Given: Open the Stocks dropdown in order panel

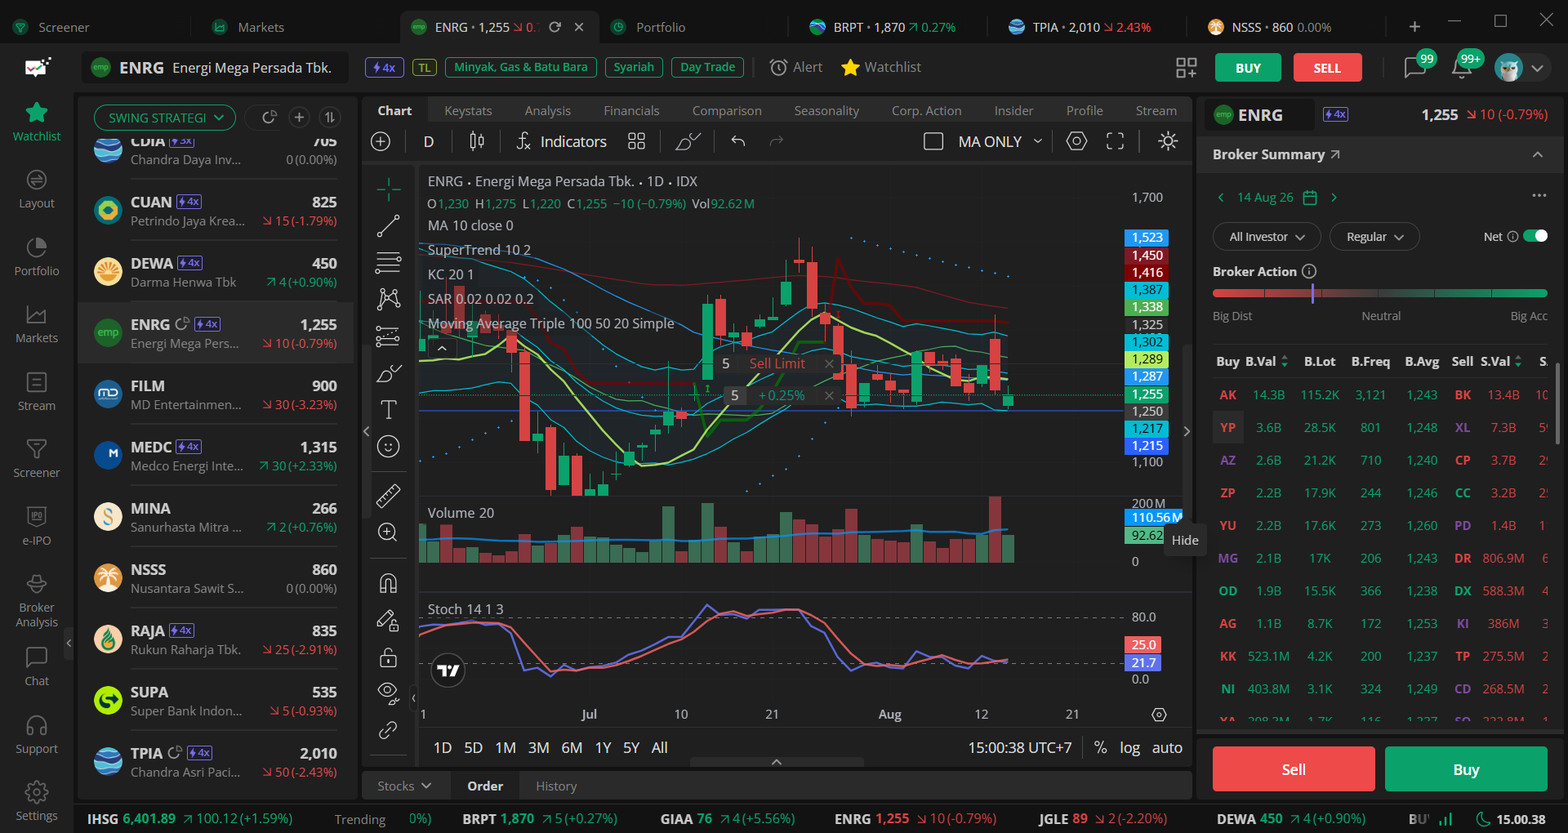Looking at the screenshot, I should click(404, 786).
